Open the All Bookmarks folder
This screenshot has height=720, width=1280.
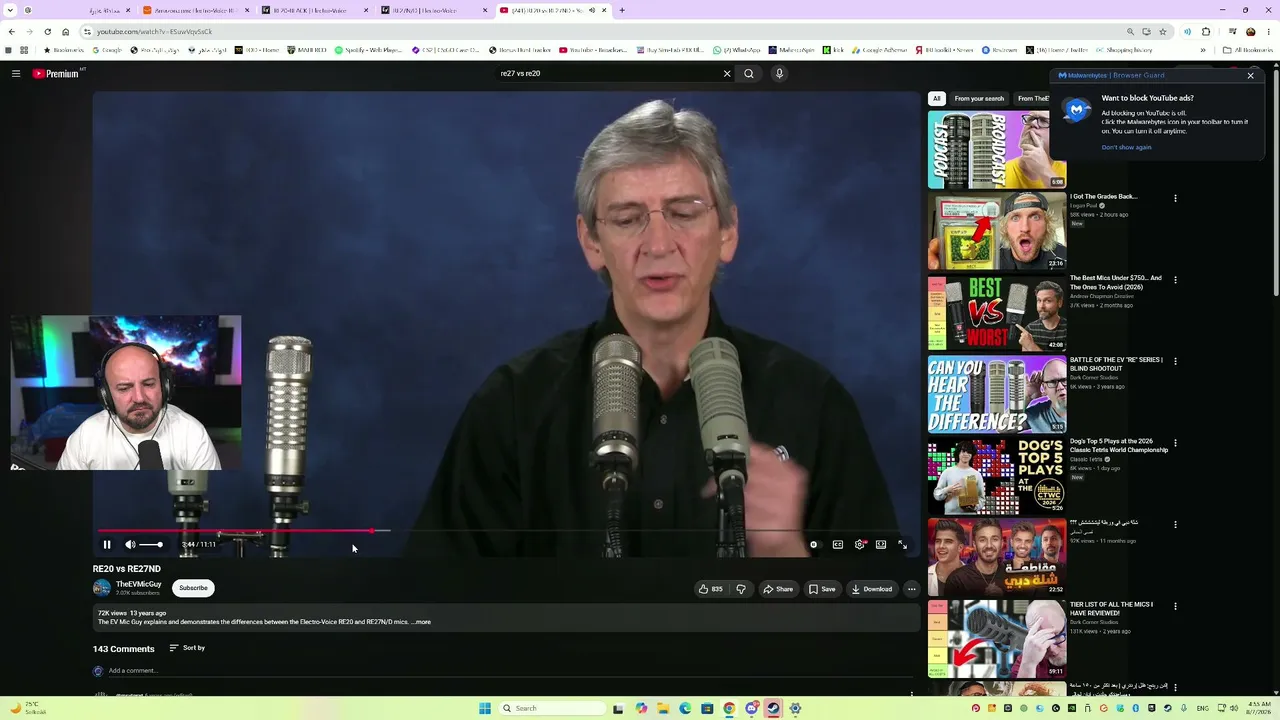(1248, 50)
